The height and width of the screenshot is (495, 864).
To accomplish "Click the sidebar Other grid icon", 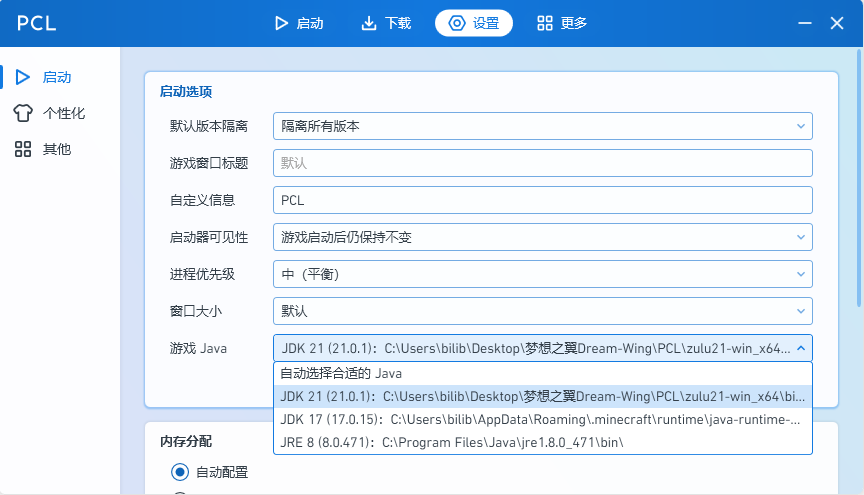I will [x=23, y=149].
